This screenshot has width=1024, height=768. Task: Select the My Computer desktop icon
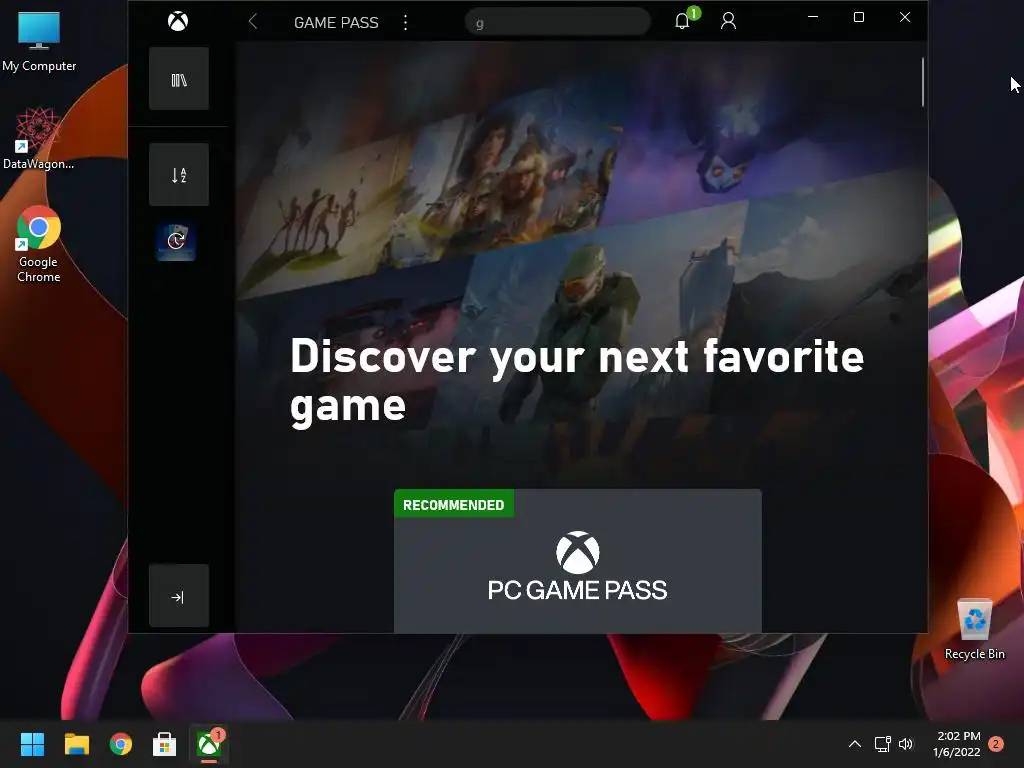[x=39, y=41]
